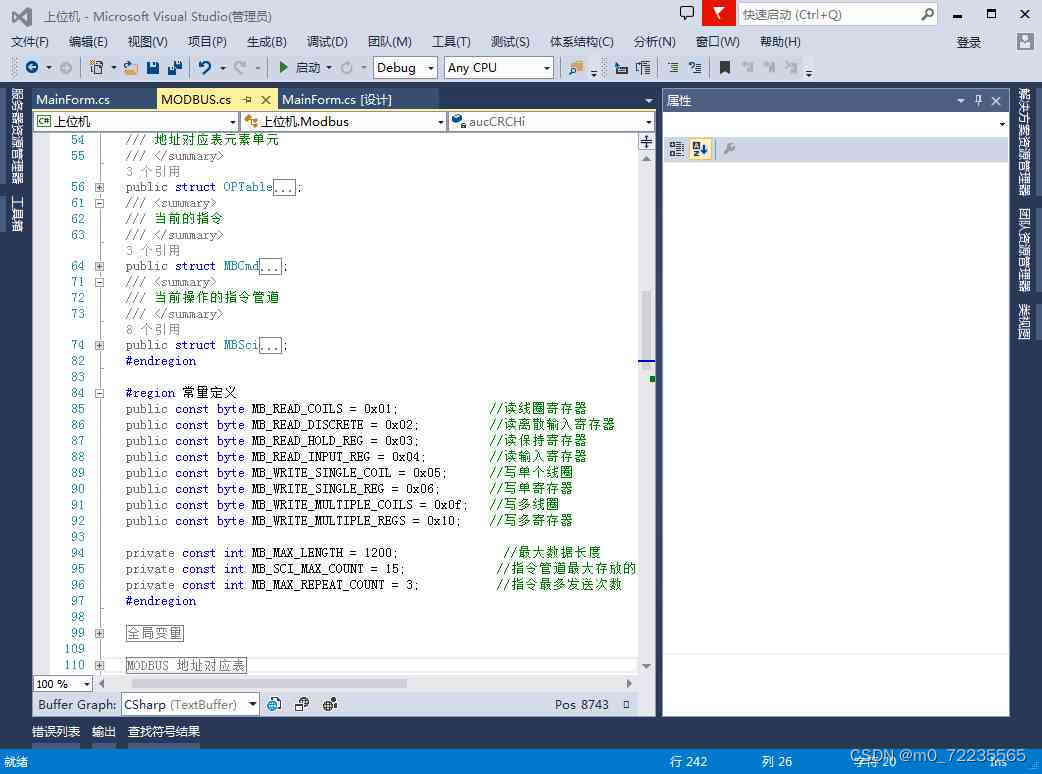This screenshot has height=774, width=1042.
Task: Pin the Properties panel with pushpin icon
Action: point(978,100)
